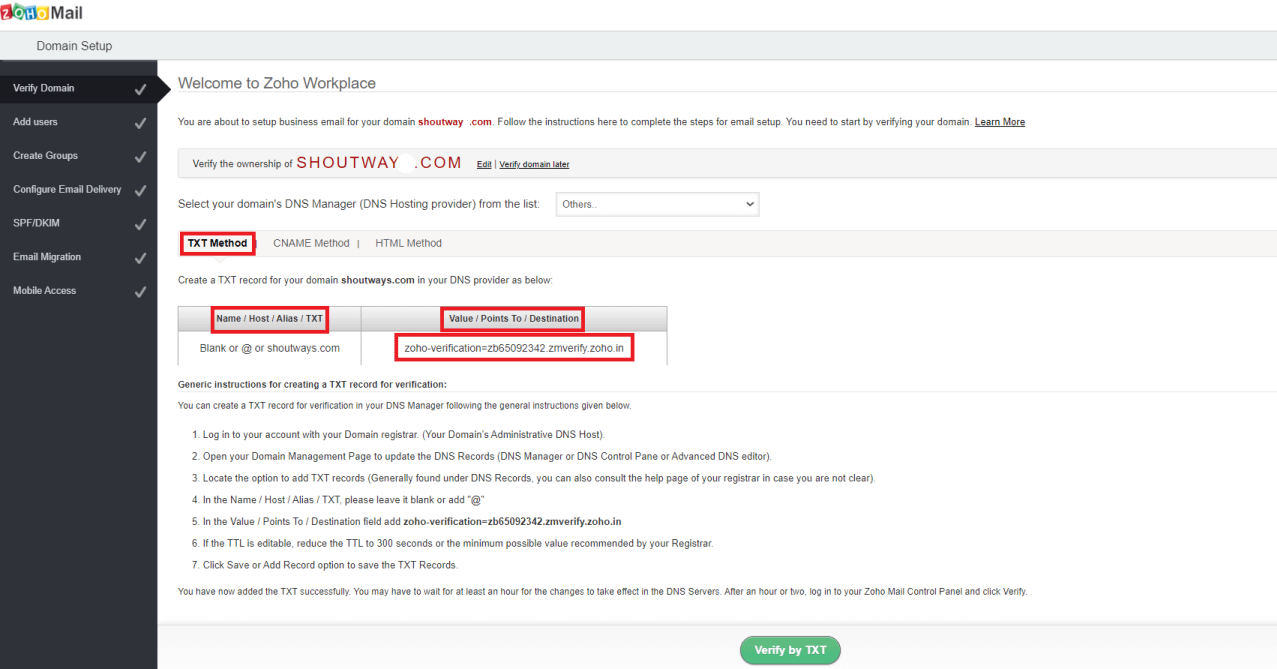The width and height of the screenshot is (1277, 669).
Task: Go to Mobile Access step
Action: 78,291
